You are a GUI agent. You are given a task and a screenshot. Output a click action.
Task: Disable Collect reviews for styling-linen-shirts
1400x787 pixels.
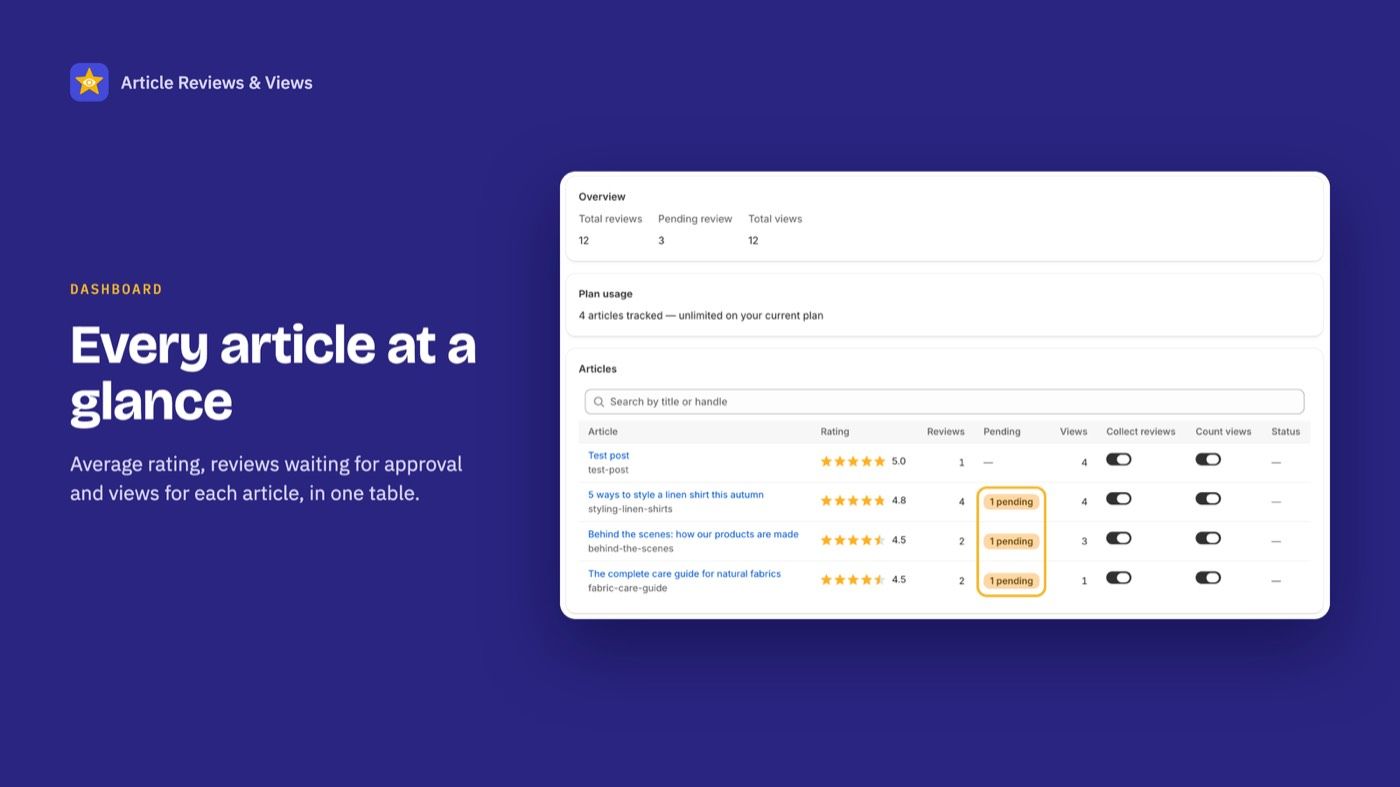1118,498
